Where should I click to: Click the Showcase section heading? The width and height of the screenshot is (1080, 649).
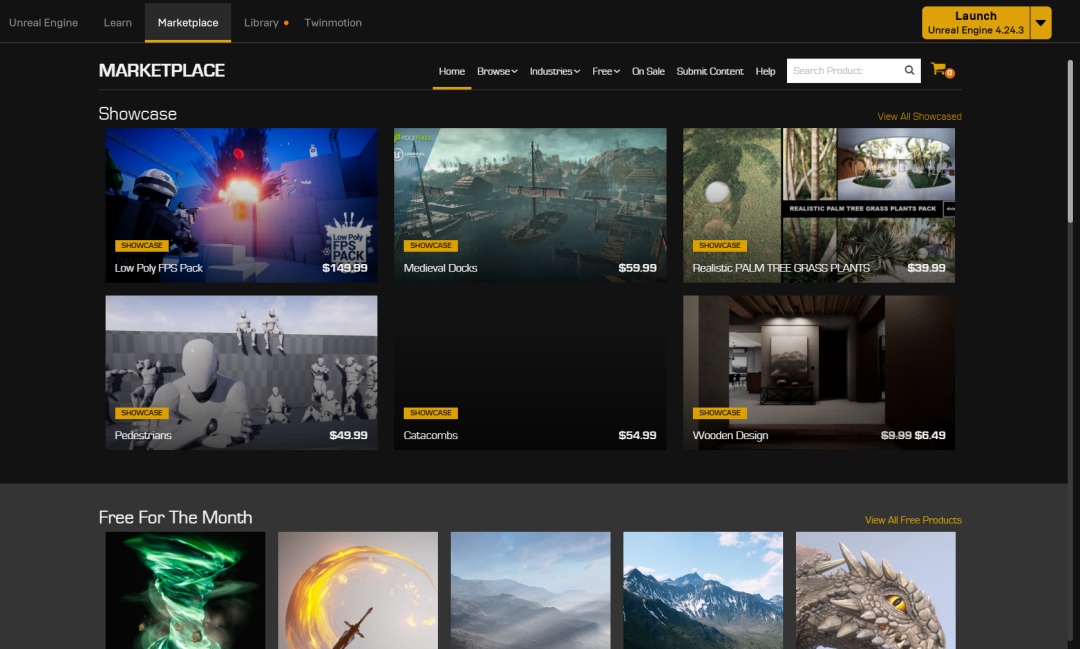(x=138, y=114)
